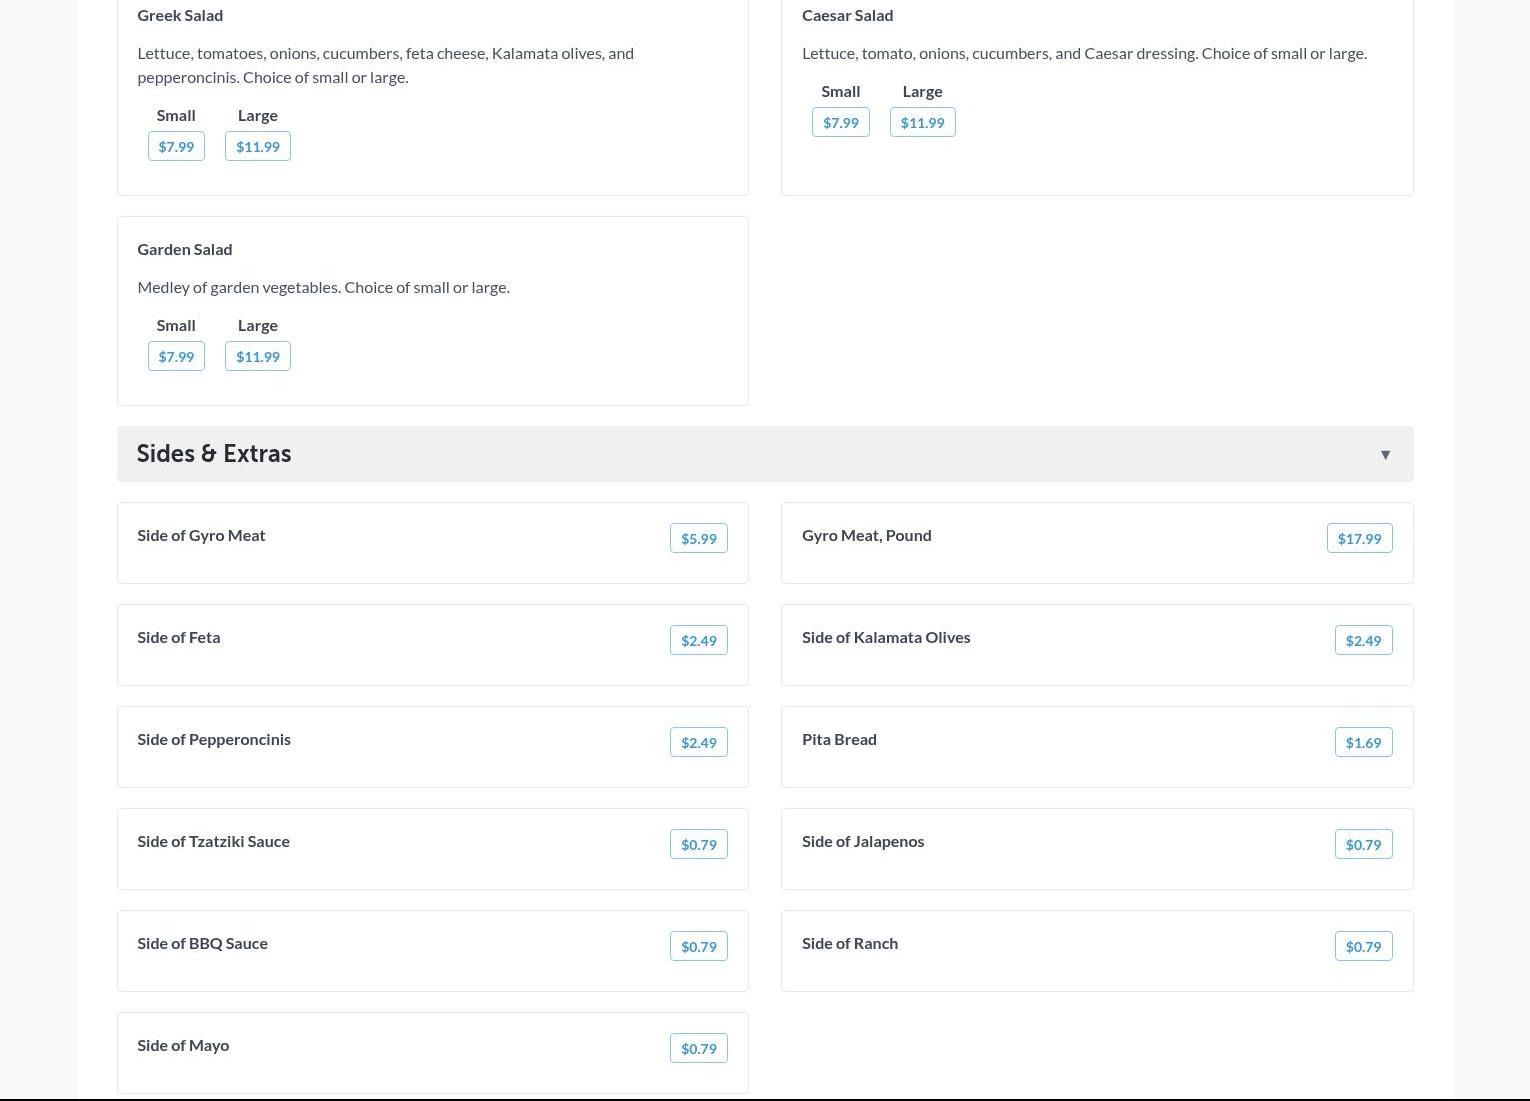This screenshot has width=1530, height=1101.
Task: Click Side of Pepperoncinis $2.49 price
Action: (698, 743)
